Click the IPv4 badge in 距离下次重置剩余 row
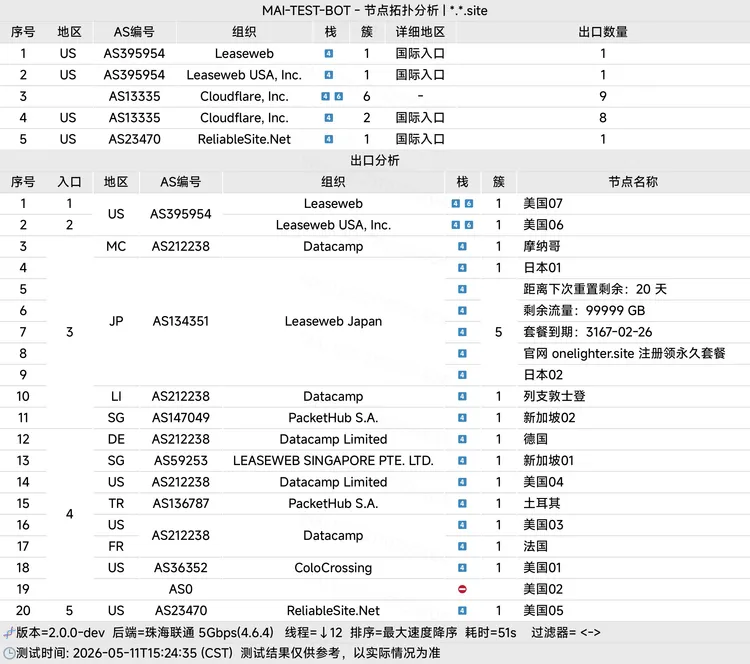This screenshot has height=664, width=750. pos(462,289)
